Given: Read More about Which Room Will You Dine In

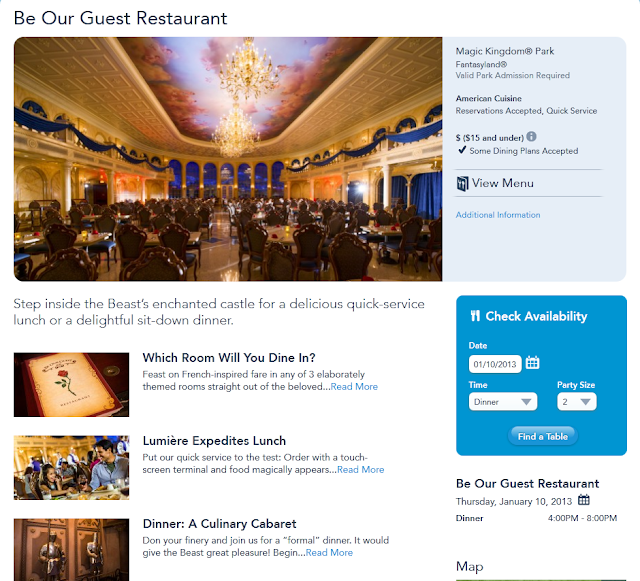Looking at the screenshot, I should 354,387.
